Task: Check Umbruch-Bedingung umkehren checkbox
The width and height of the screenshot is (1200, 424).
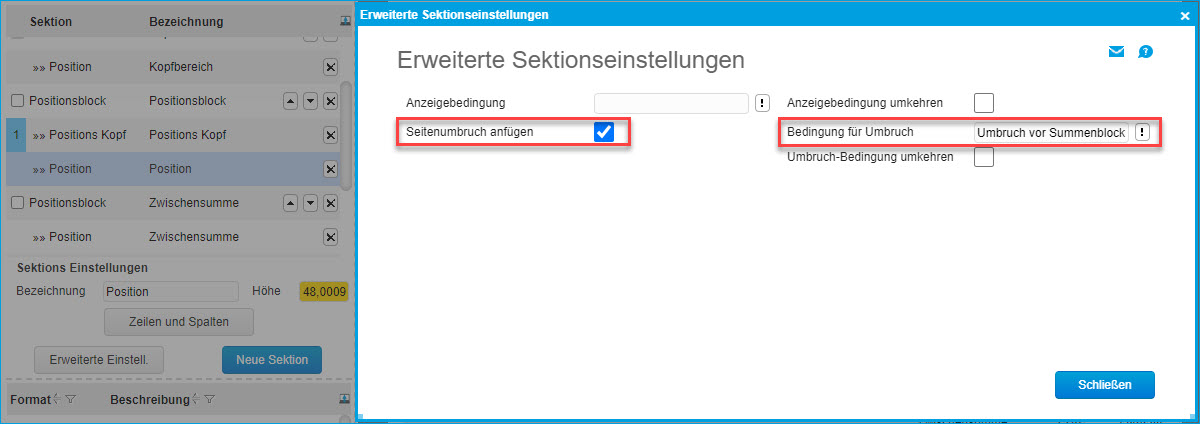Action: pyautogui.click(x=984, y=157)
